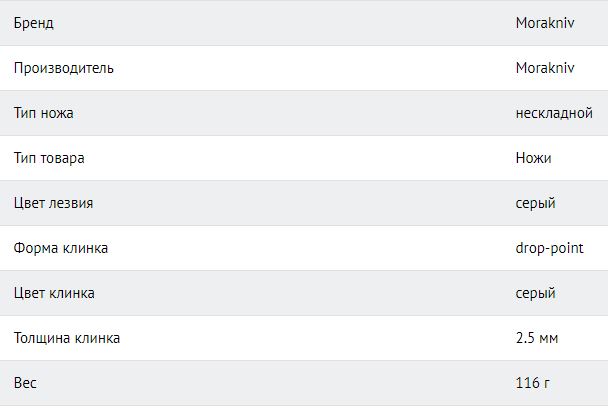The width and height of the screenshot is (608, 408).
Task: Select the 2.5 мм thickness value
Action: tap(537, 338)
